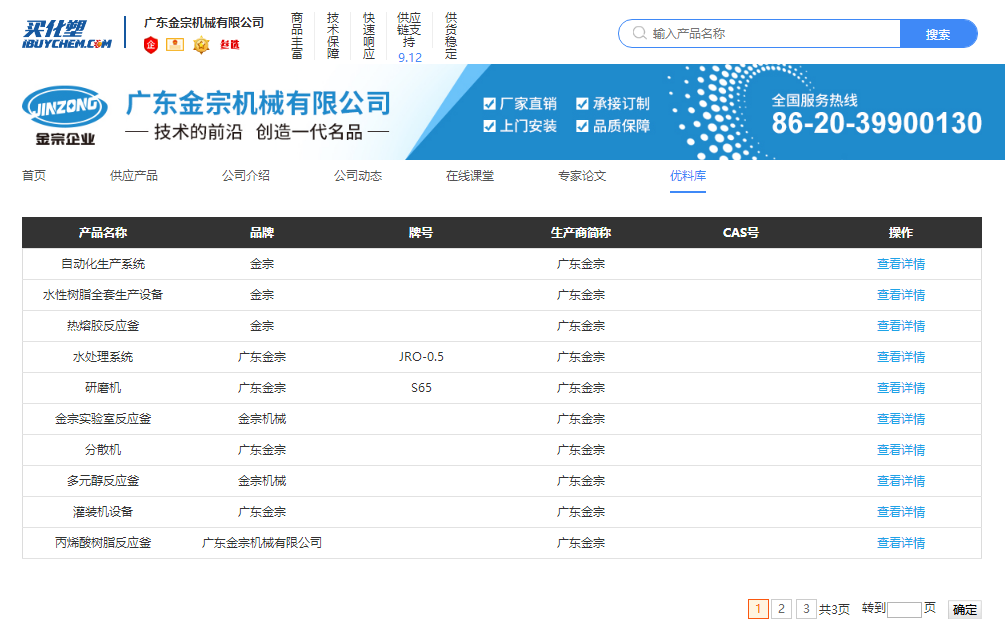
Task: Click the 研磨机 product name
Action: pos(103,388)
